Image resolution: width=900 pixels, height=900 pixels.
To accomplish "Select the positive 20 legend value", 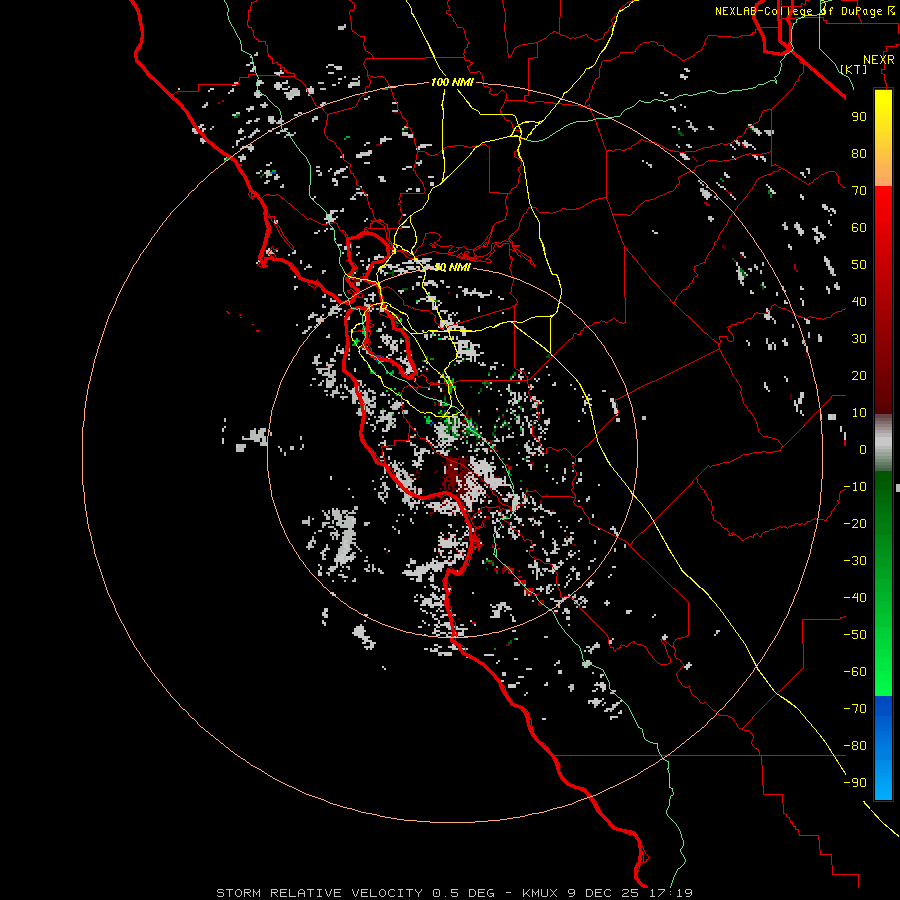I will pyautogui.click(x=859, y=375).
